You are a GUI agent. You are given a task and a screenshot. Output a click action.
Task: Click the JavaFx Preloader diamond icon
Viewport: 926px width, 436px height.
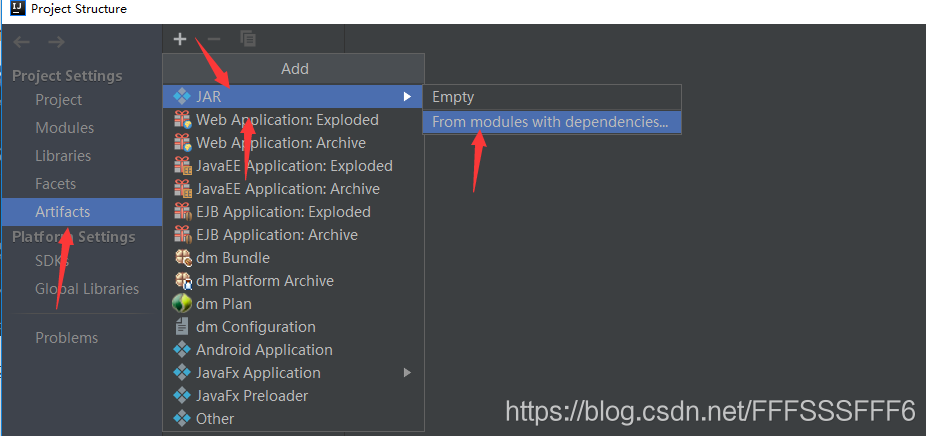[182, 396]
